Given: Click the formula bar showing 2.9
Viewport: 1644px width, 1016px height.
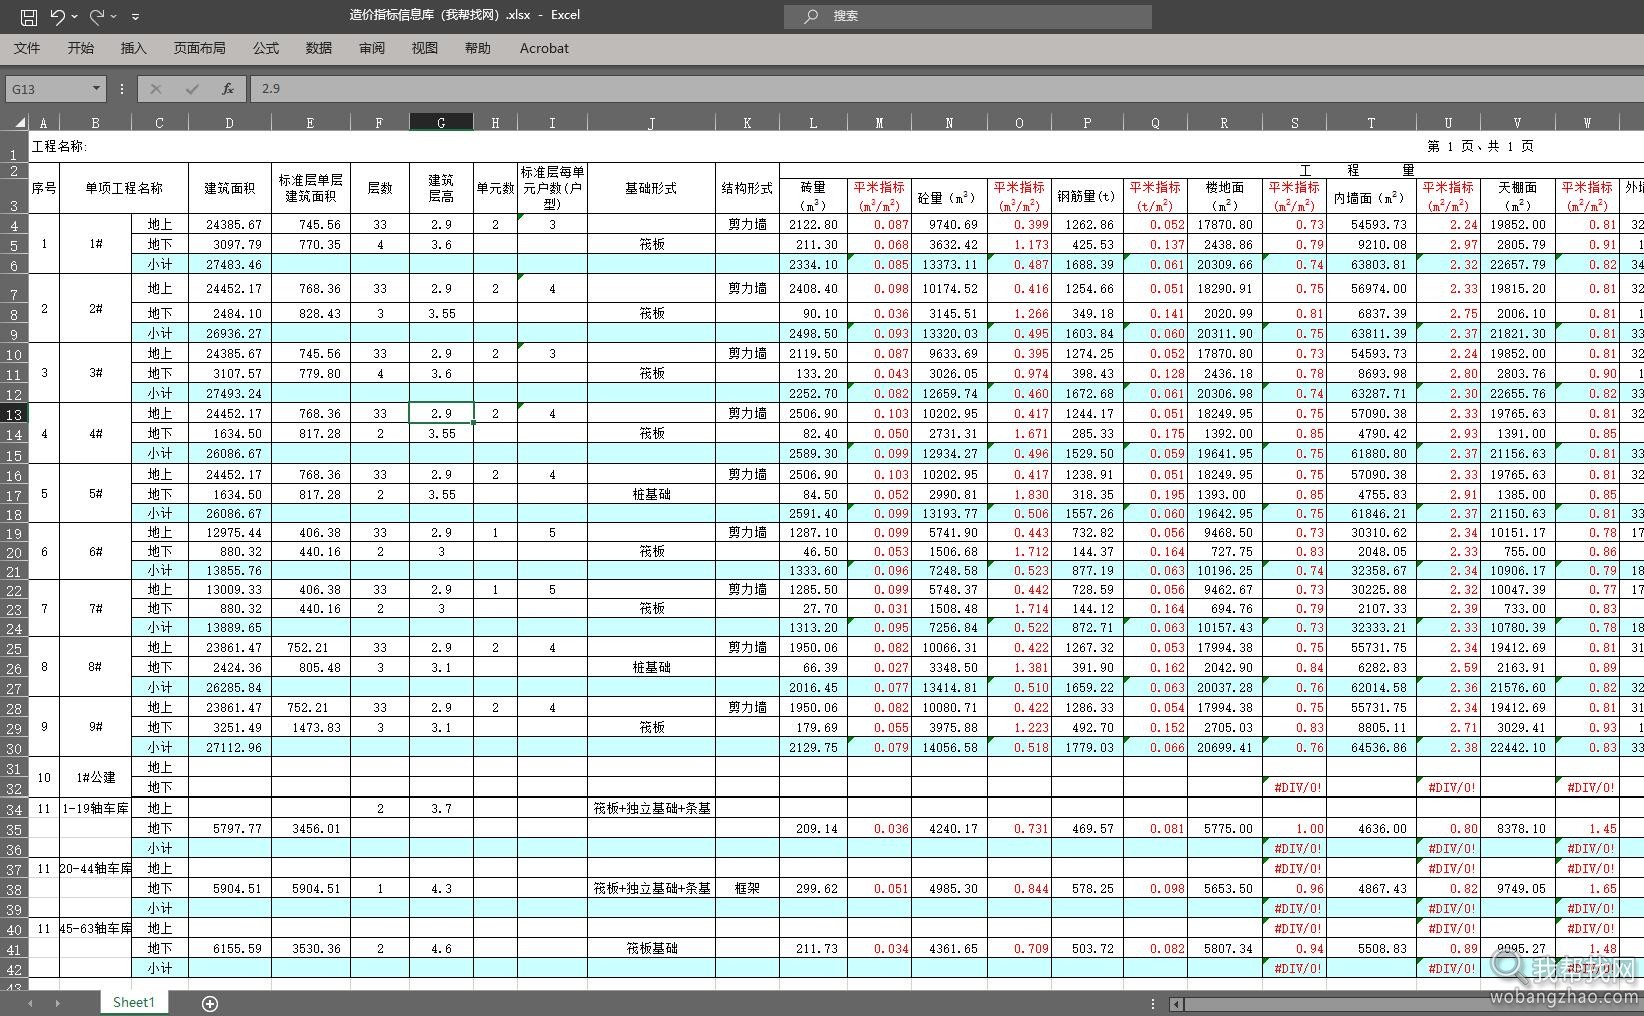Looking at the screenshot, I should (945, 89).
